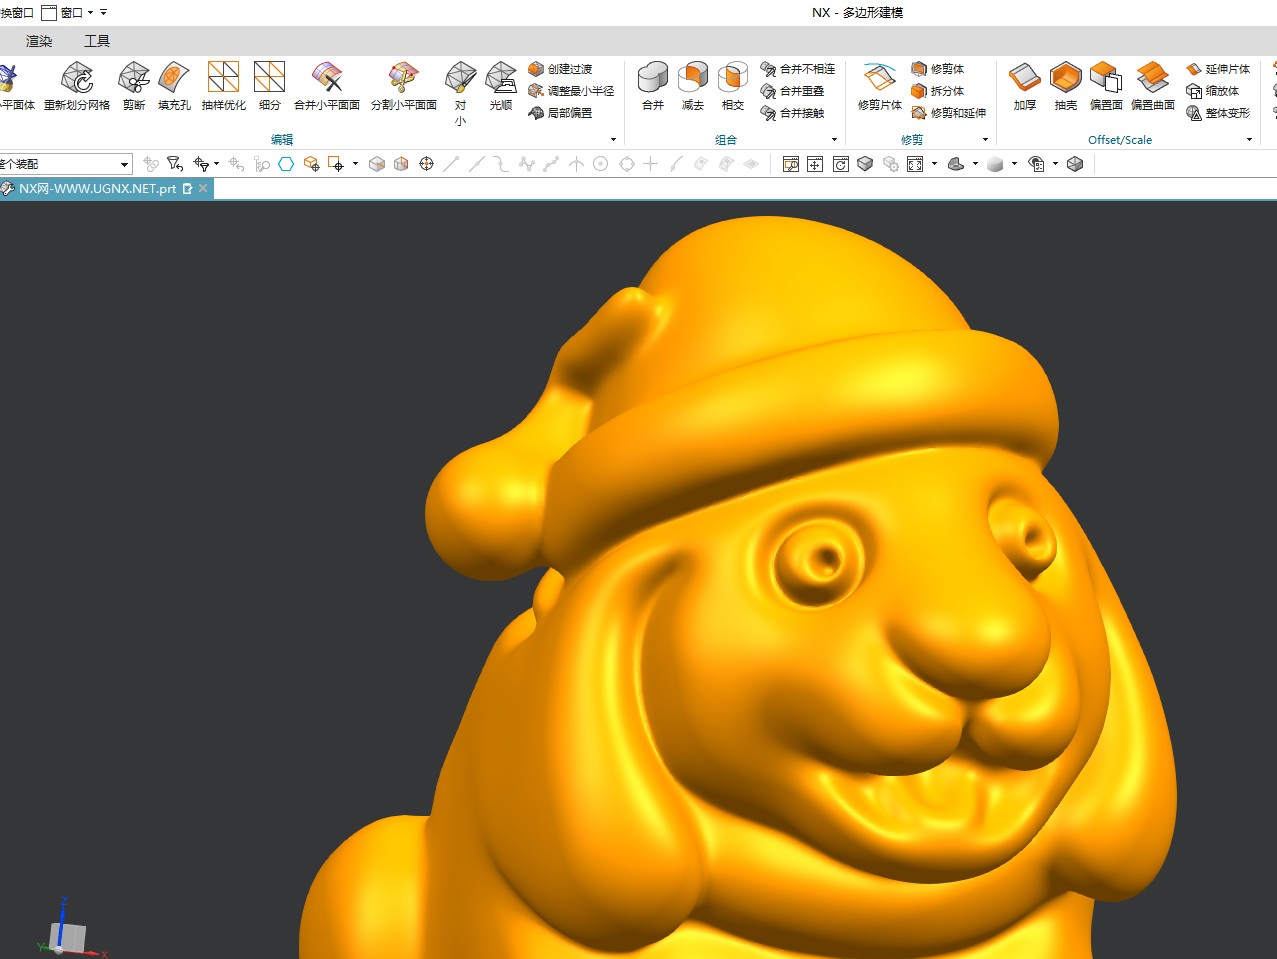Expand the Offset/Scale group options arrow
1277x959 pixels.
[1249, 140]
